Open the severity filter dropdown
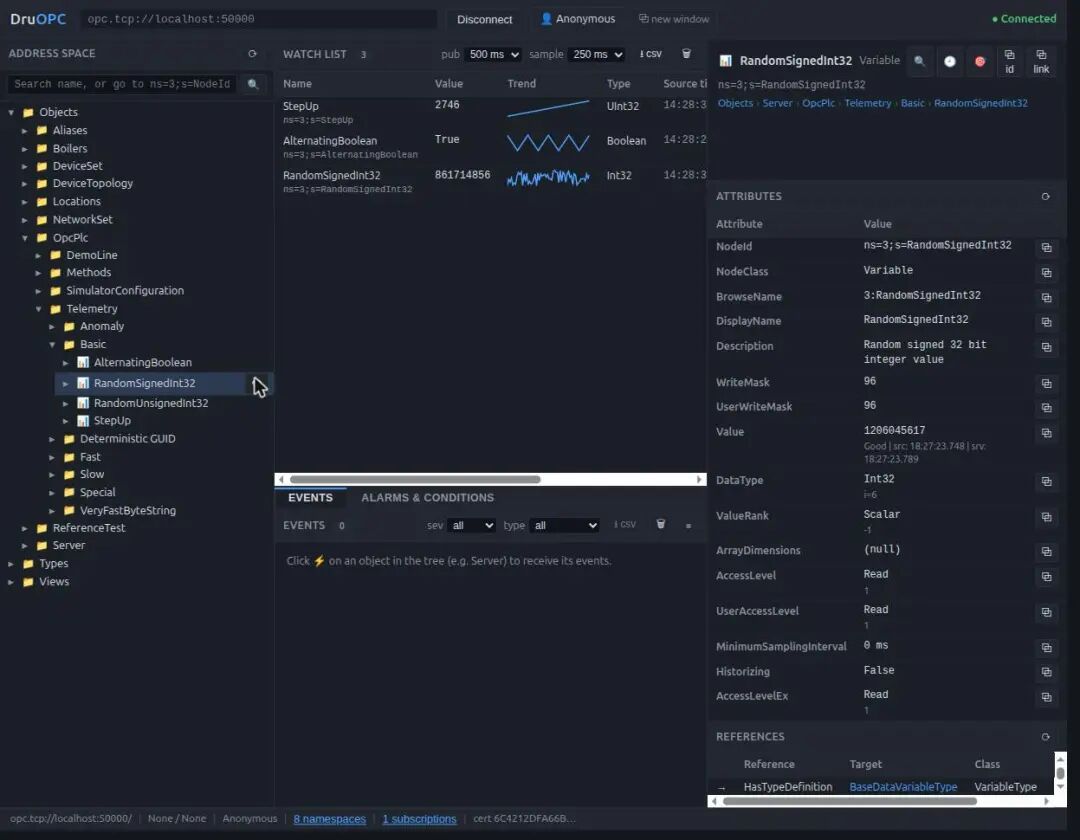This screenshot has width=1080, height=840. 472,525
